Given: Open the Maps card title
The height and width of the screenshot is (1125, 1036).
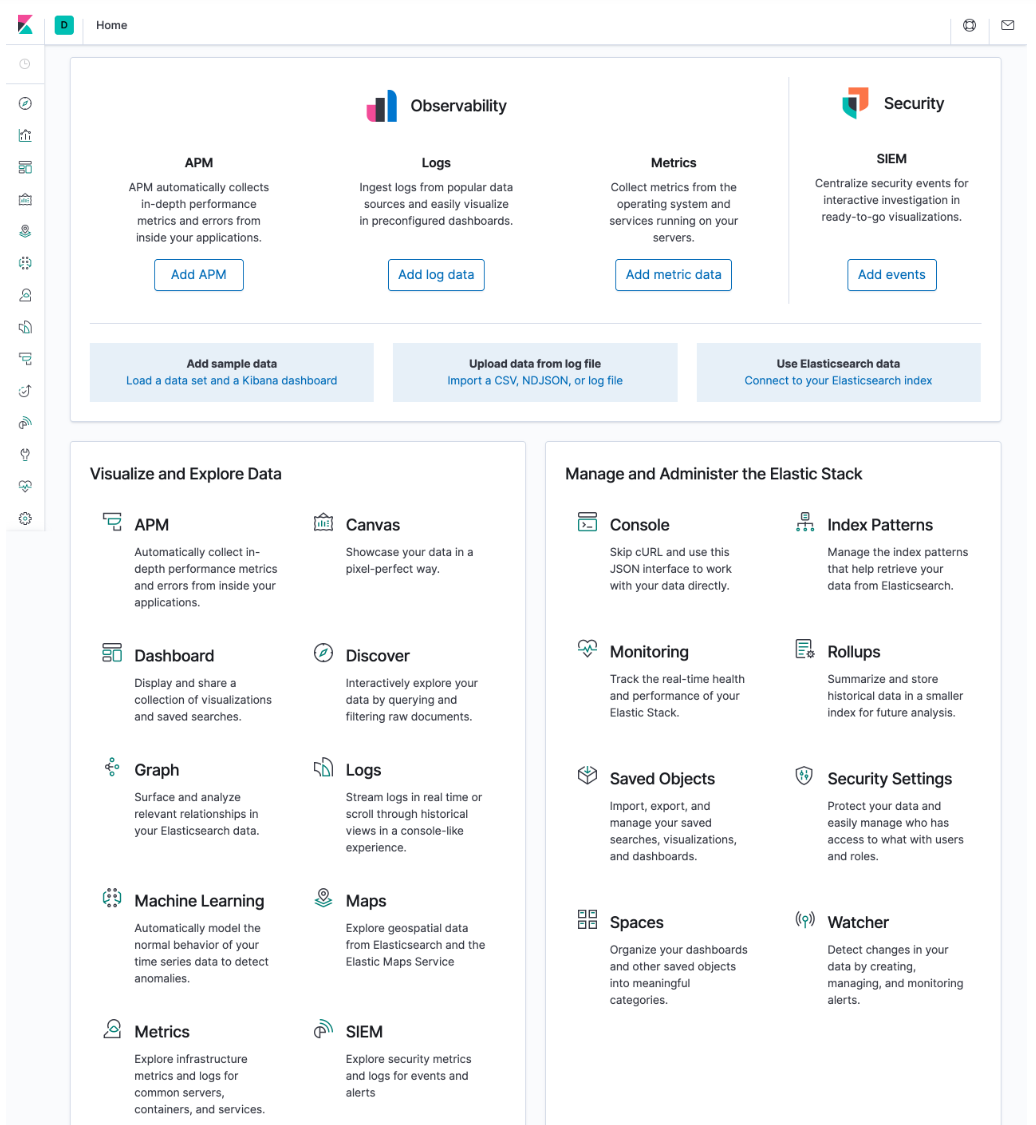Looking at the screenshot, I should [x=366, y=900].
